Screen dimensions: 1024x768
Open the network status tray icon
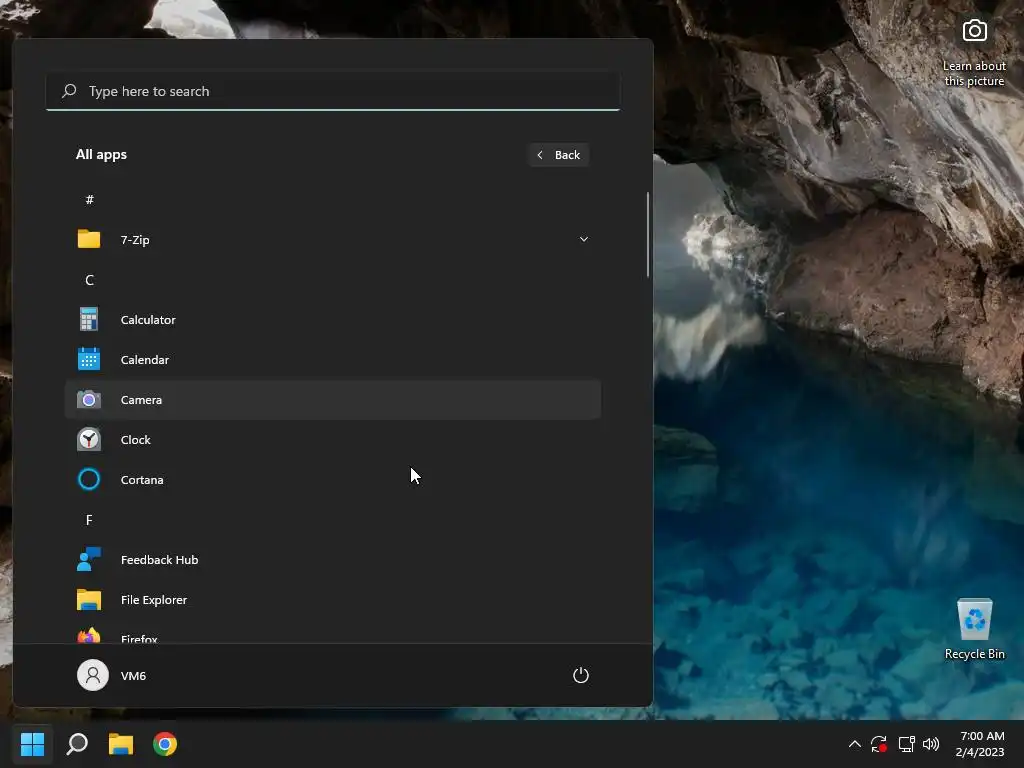(x=906, y=744)
